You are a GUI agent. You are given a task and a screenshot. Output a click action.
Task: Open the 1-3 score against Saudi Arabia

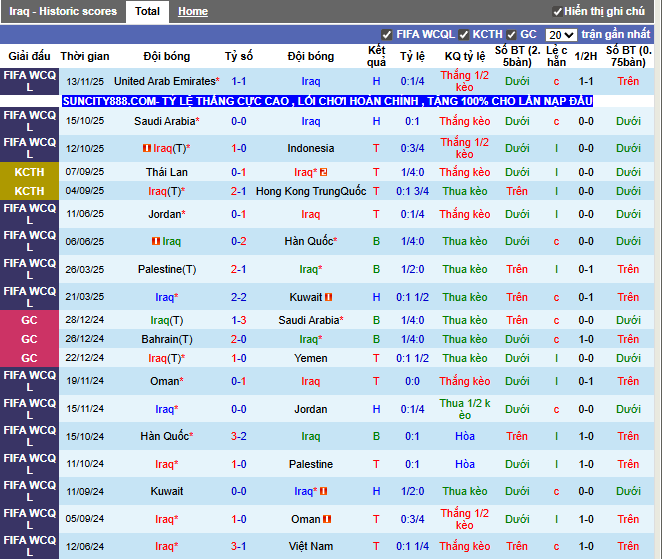point(239,320)
